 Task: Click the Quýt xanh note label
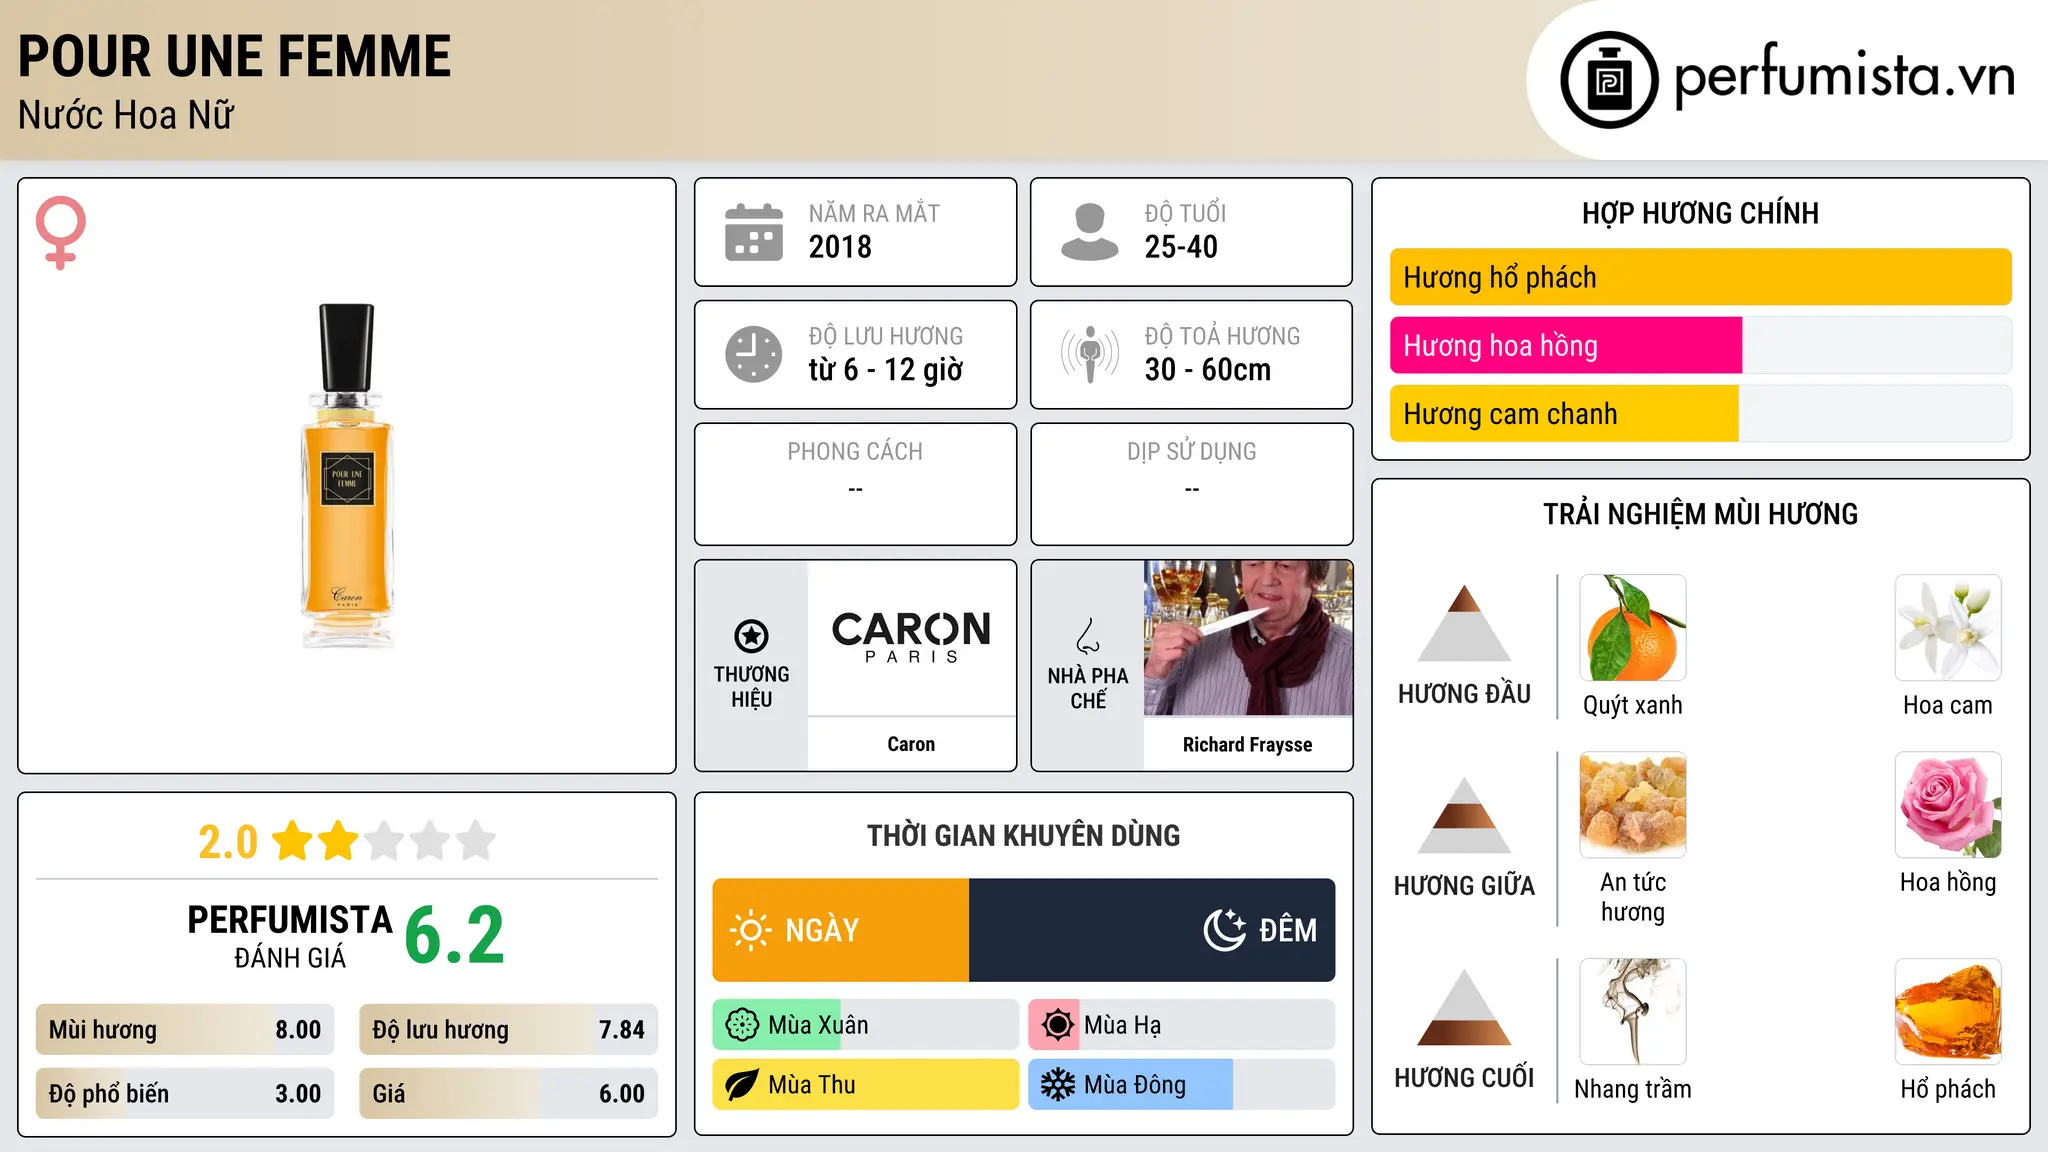(x=1632, y=705)
